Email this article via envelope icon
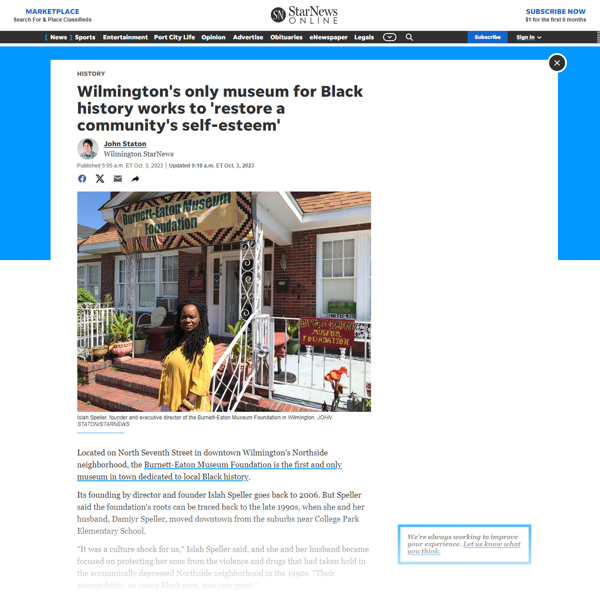The width and height of the screenshot is (600, 600). [x=118, y=179]
